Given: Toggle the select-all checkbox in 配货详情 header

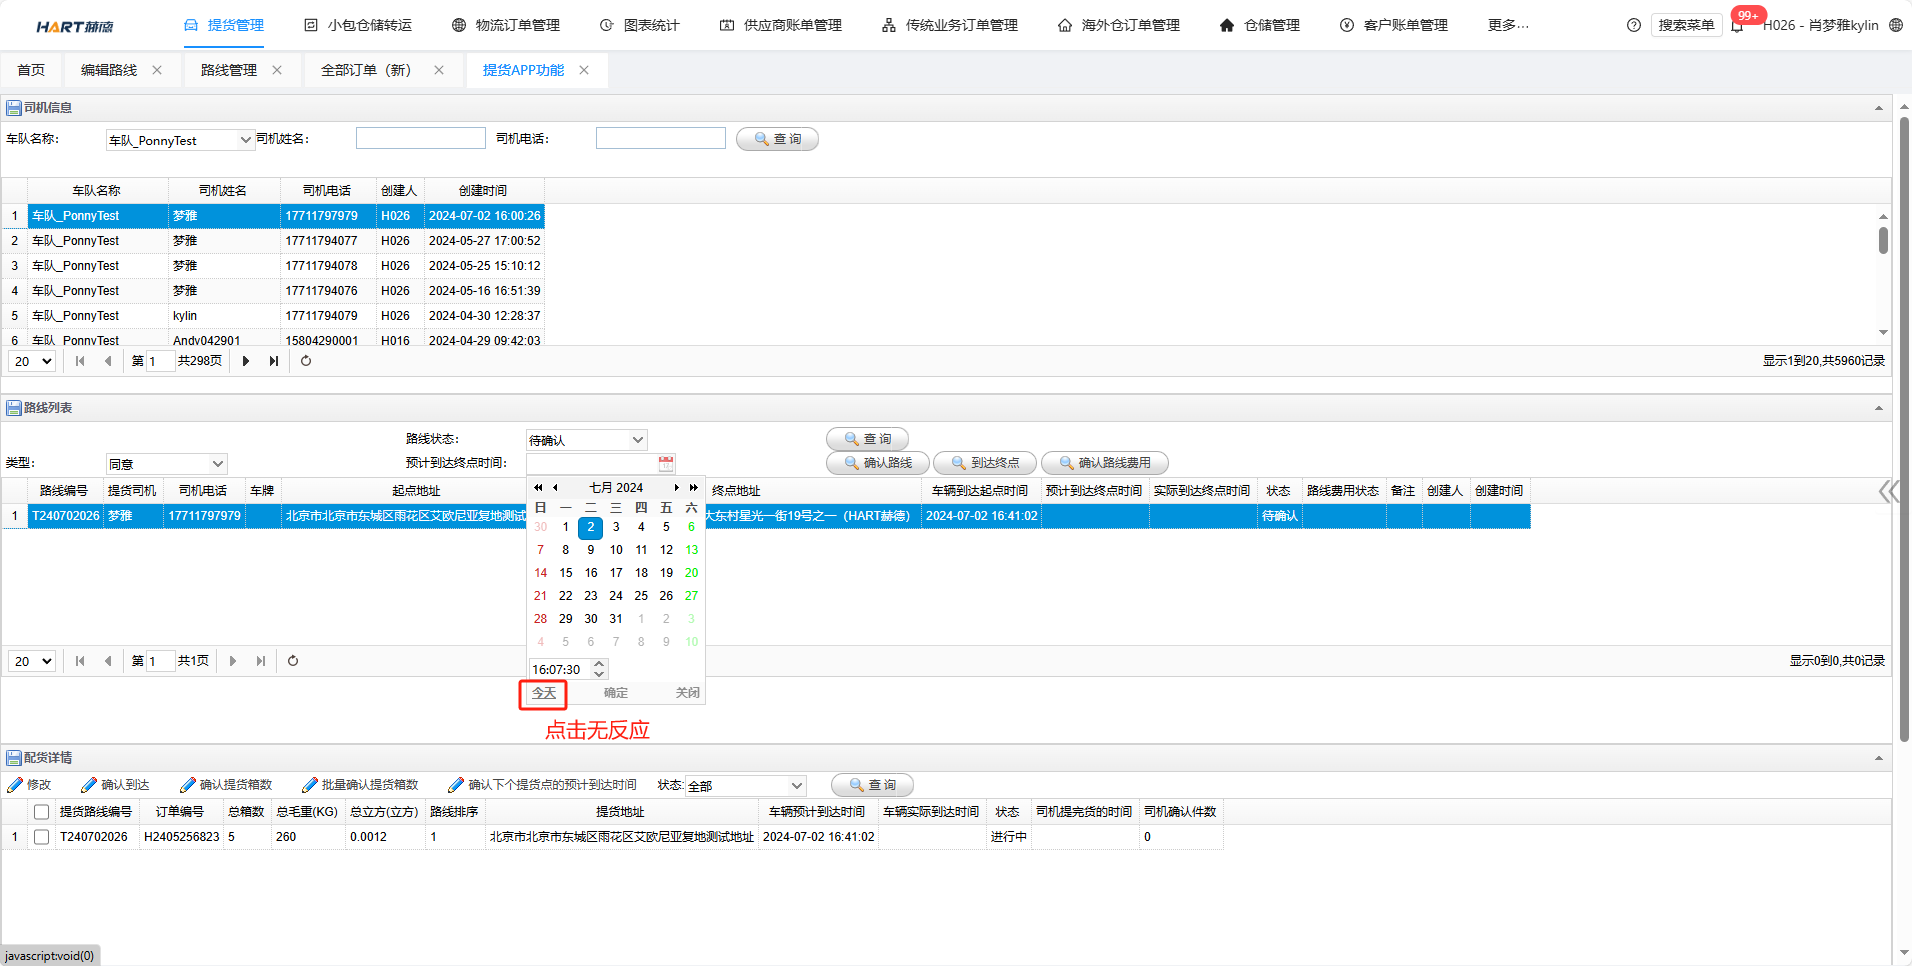Looking at the screenshot, I should [41, 812].
